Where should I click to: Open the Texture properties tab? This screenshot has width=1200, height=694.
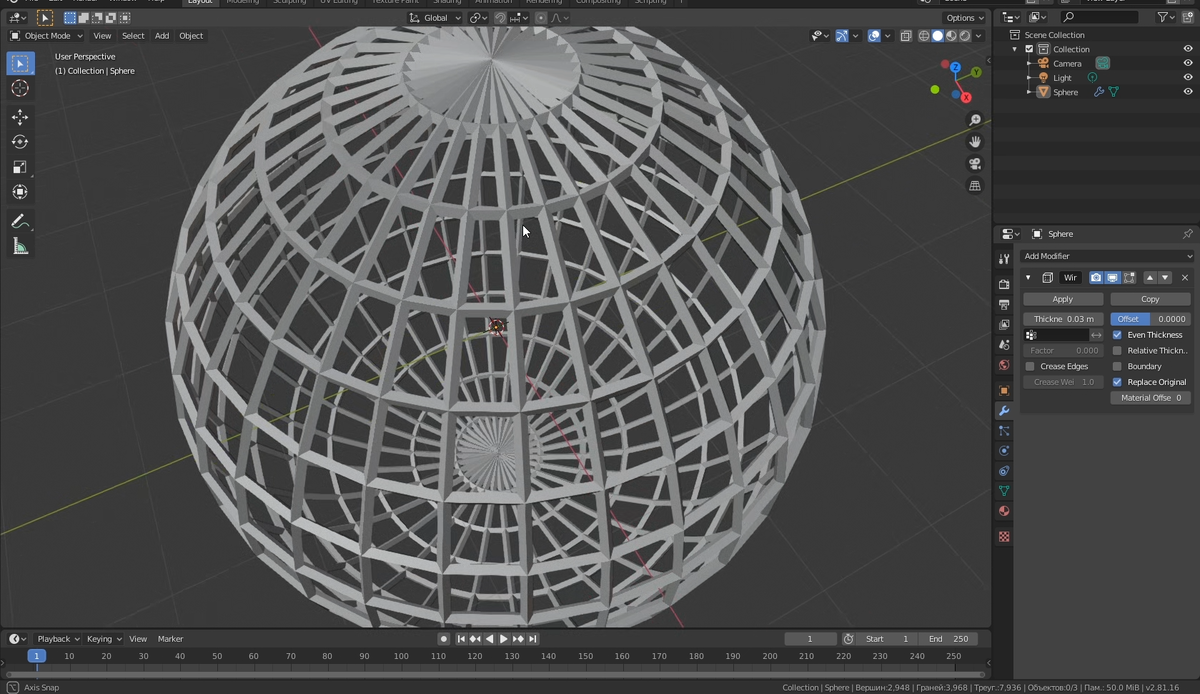pyautogui.click(x=1004, y=537)
